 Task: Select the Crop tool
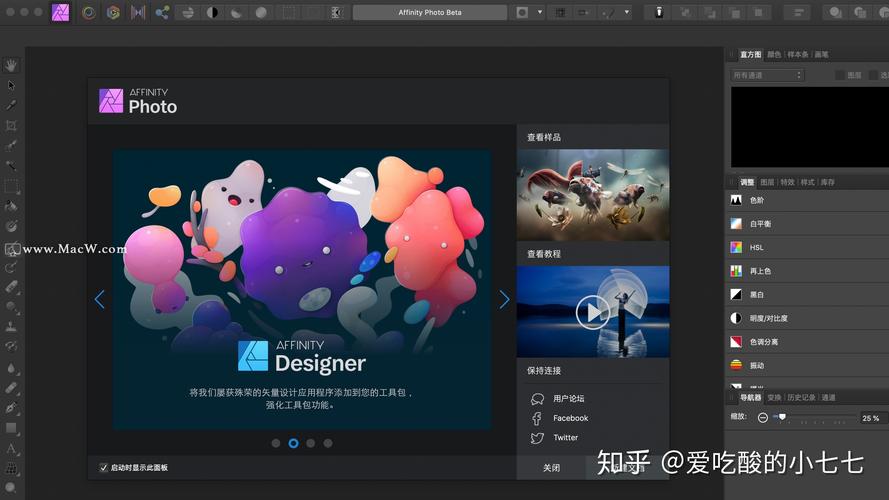point(11,125)
